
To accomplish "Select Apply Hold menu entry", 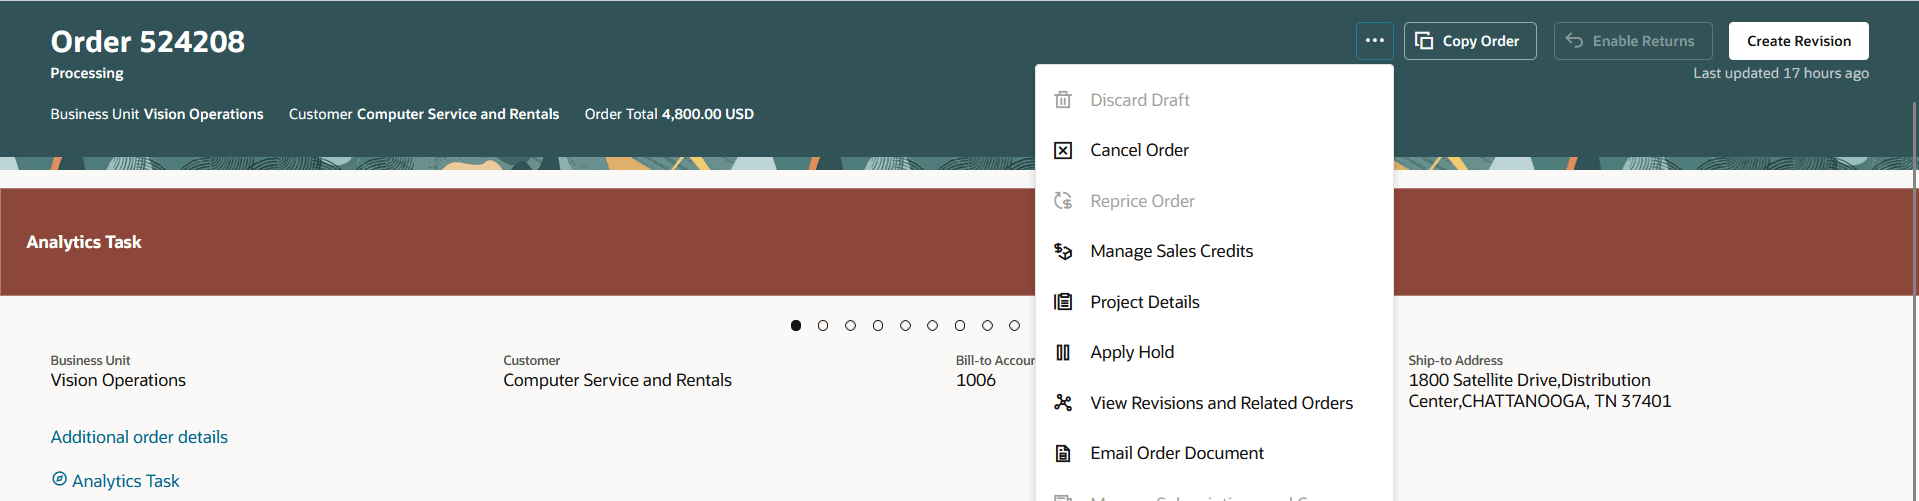I will [1214, 352].
